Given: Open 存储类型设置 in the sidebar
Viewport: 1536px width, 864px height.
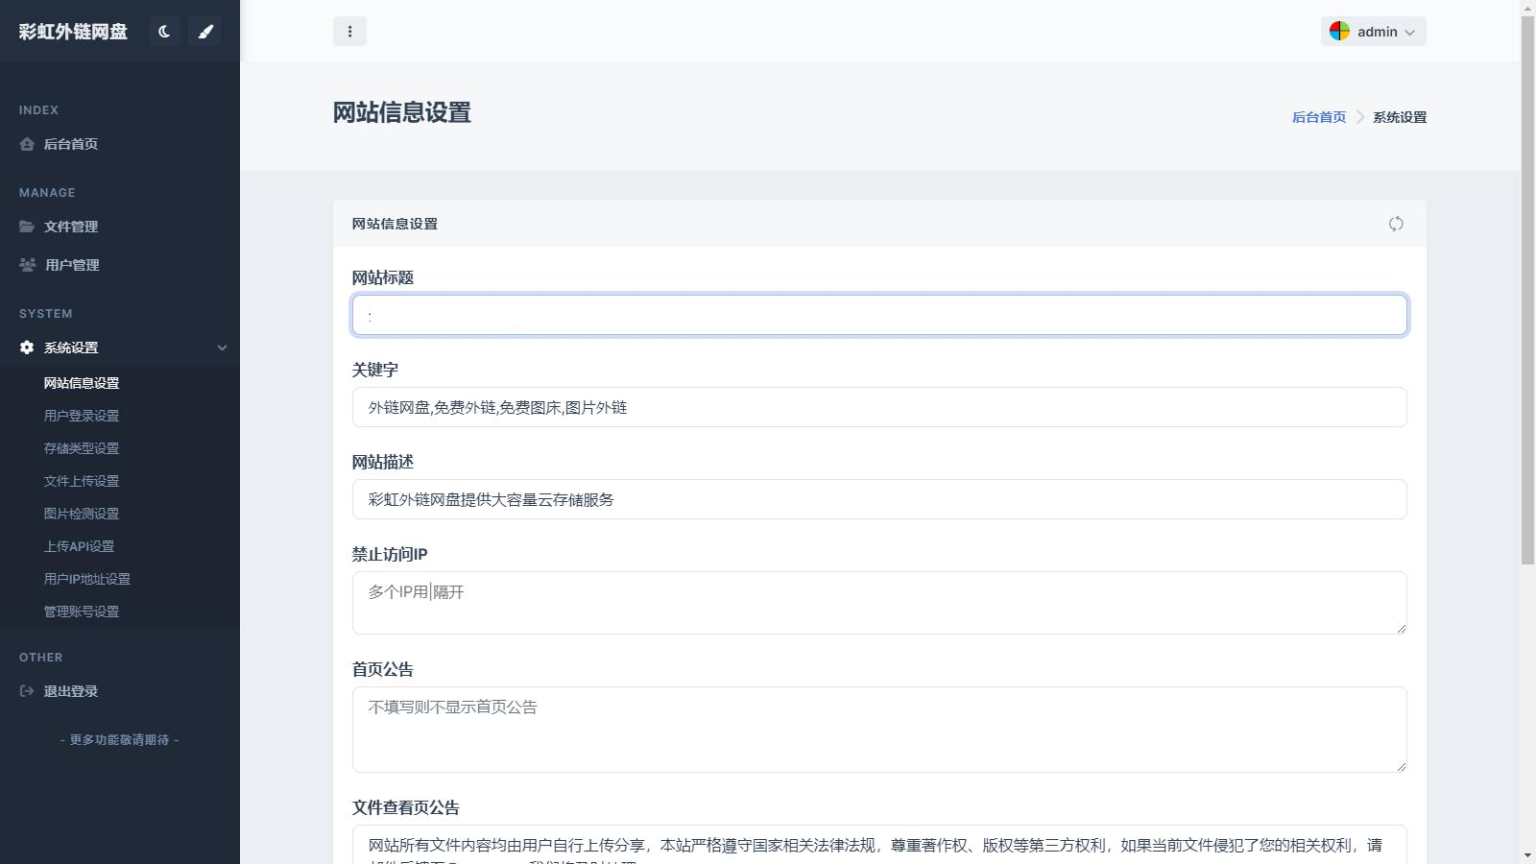Looking at the screenshot, I should pyautogui.click(x=81, y=449).
